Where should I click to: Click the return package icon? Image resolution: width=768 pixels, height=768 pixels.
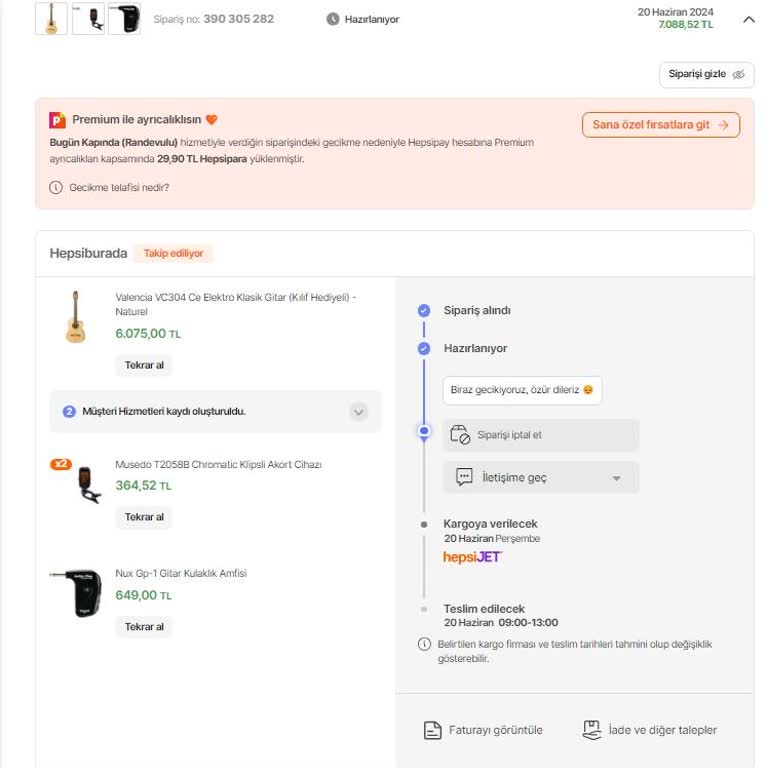tap(592, 730)
